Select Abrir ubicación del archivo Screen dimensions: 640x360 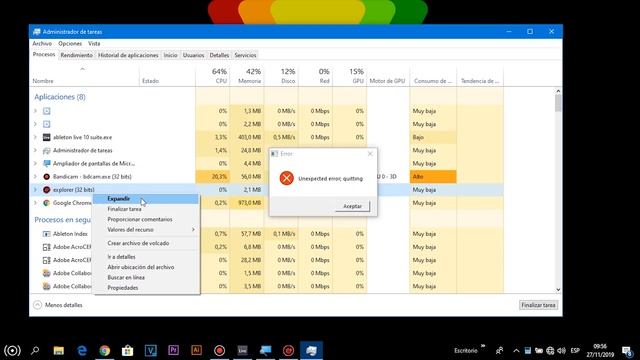(x=146, y=267)
